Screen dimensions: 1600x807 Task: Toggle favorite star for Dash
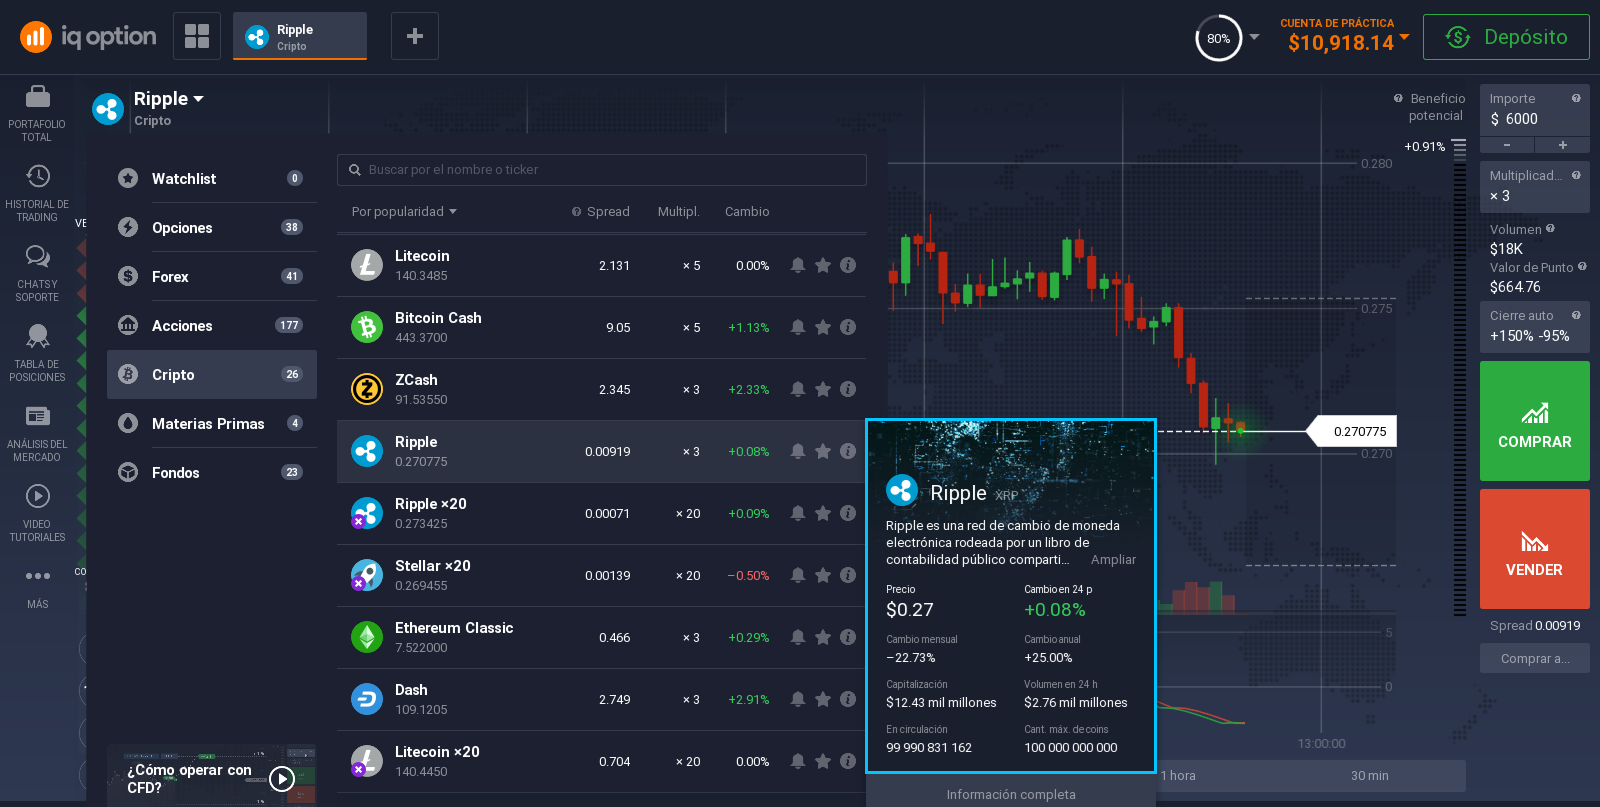click(x=823, y=699)
